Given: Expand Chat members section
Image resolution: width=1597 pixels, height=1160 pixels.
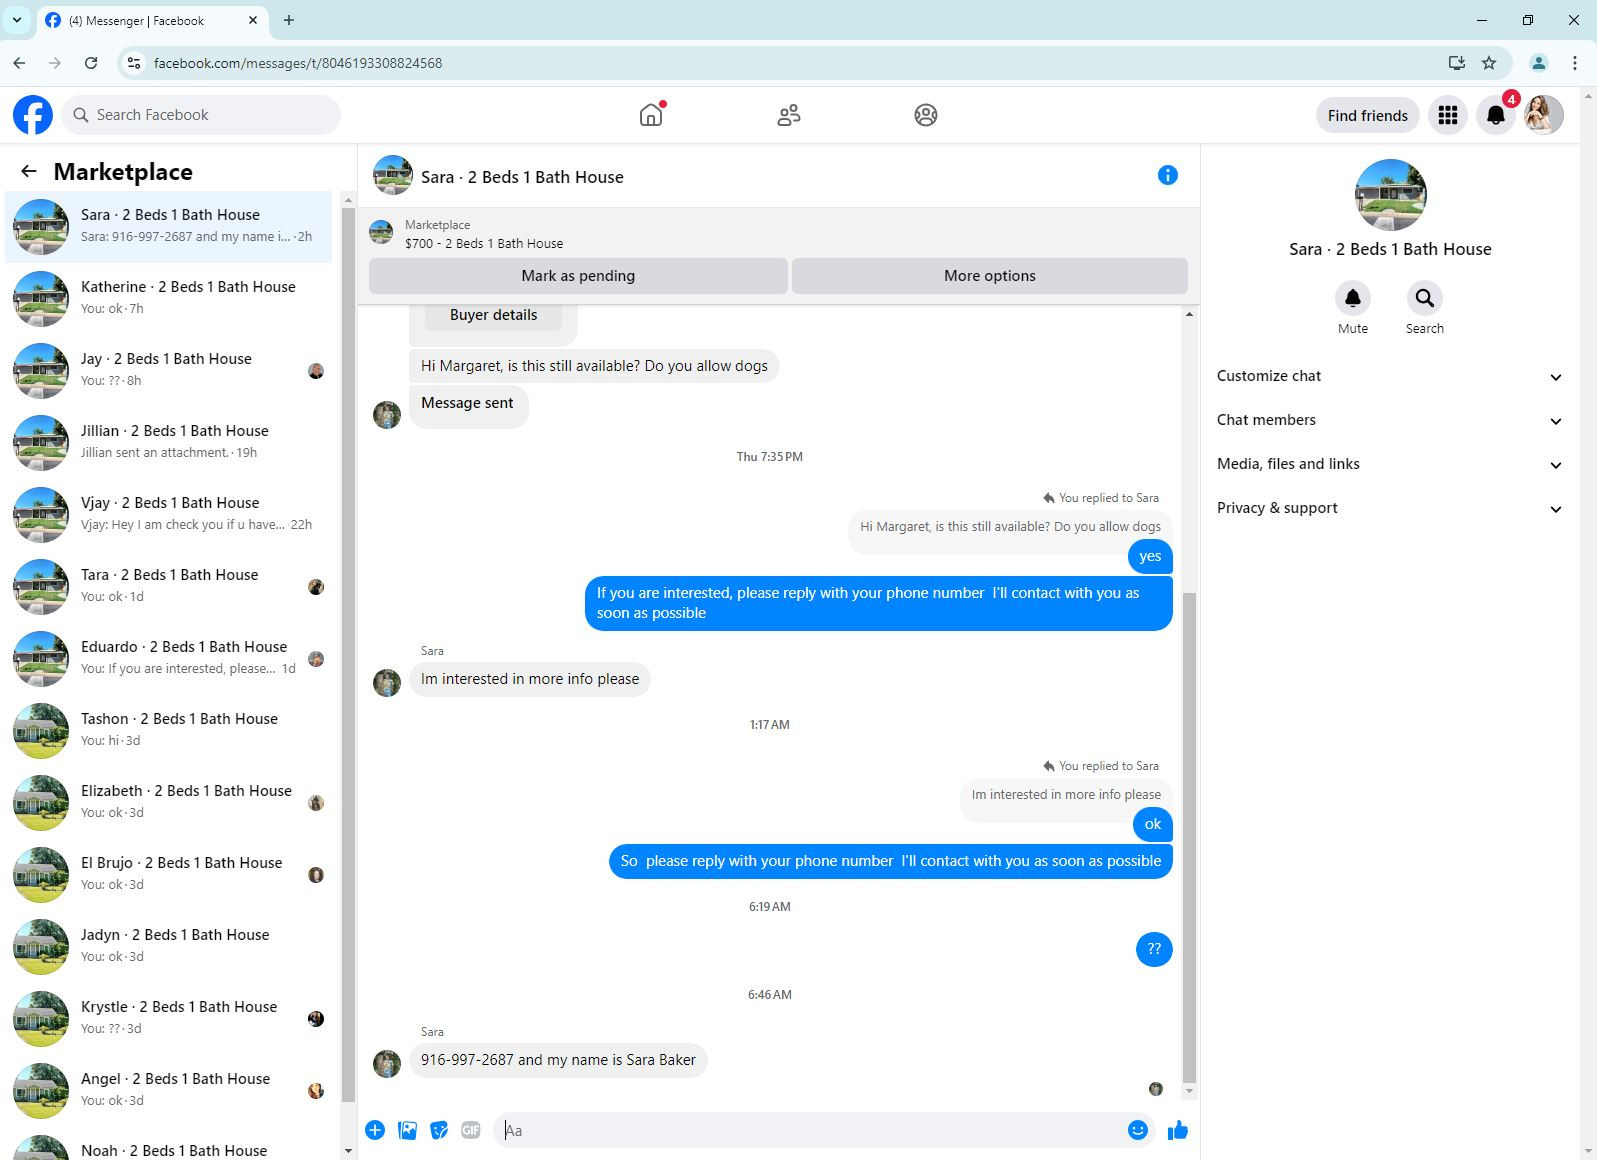Looking at the screenshot, I should [1389, 420].
